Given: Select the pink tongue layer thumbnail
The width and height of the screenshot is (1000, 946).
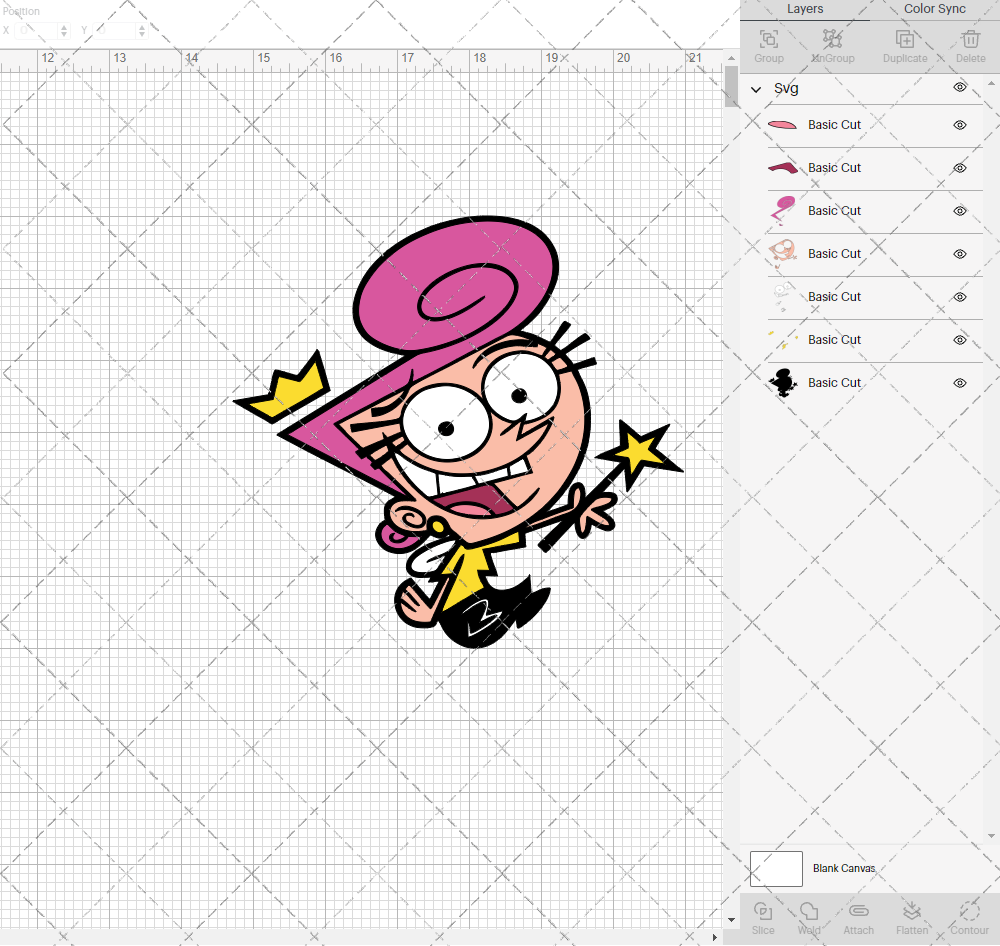Looking at the screenshot, I should click(x=783, y=125).
